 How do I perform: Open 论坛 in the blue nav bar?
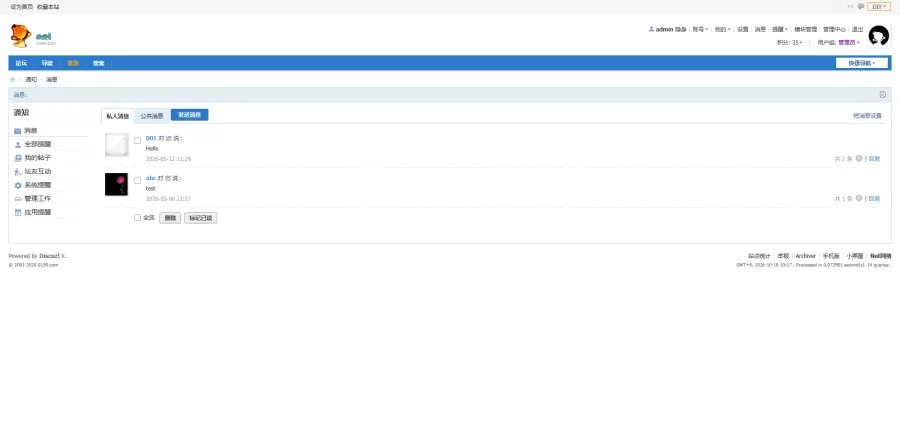(x=21, y=63)
